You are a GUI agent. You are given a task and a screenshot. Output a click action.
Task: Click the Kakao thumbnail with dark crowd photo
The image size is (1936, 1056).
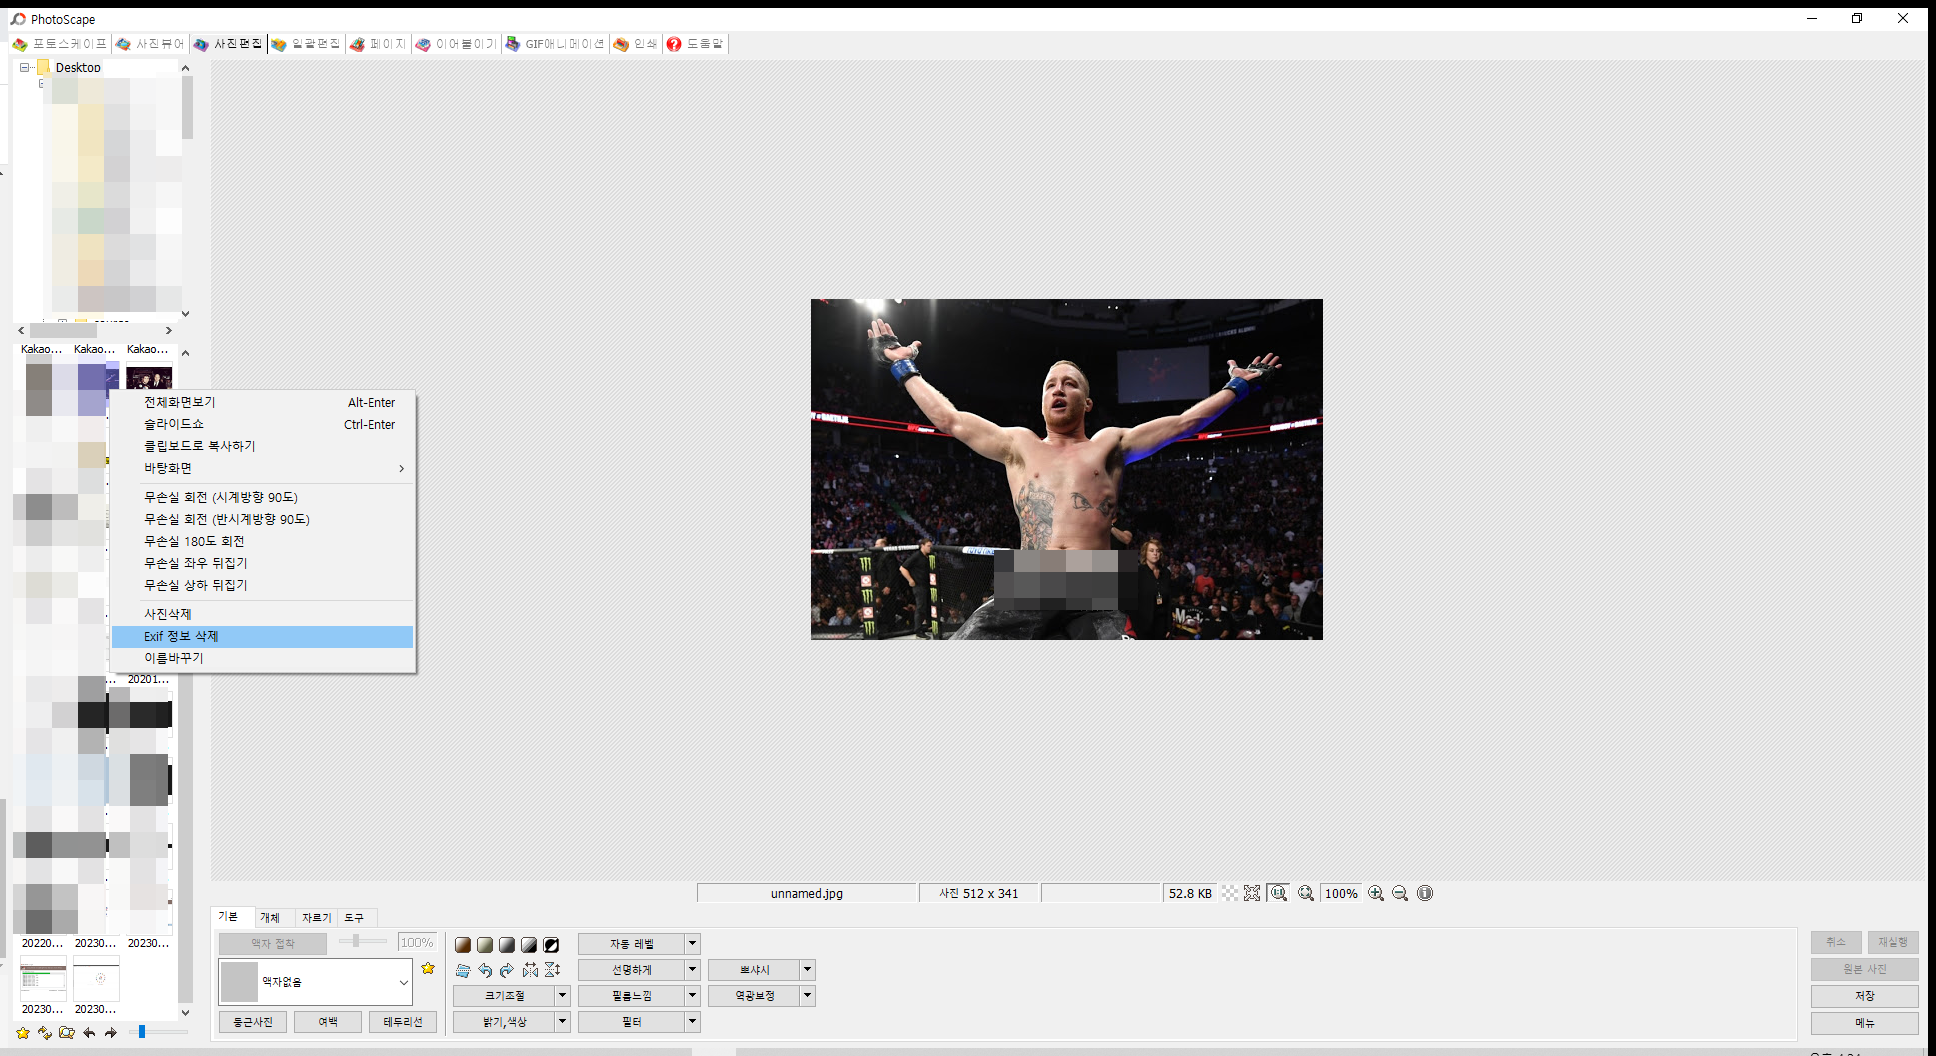click(x=149, y=378)
